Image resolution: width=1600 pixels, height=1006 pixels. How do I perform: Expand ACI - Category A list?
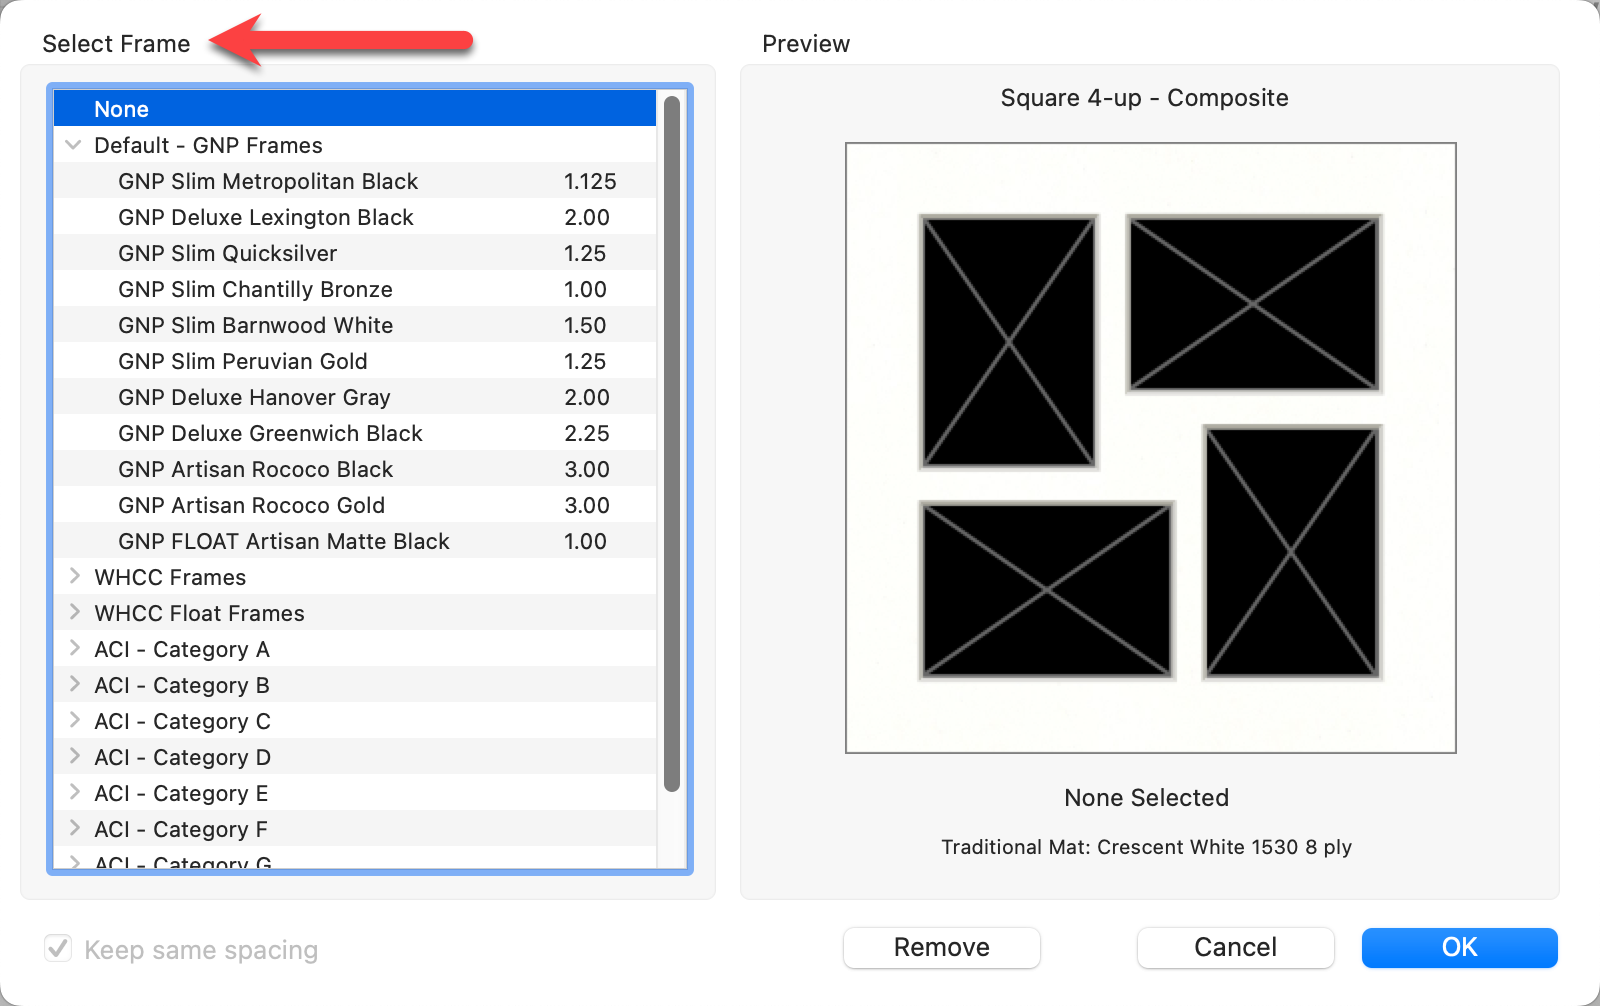click(74, 649)
